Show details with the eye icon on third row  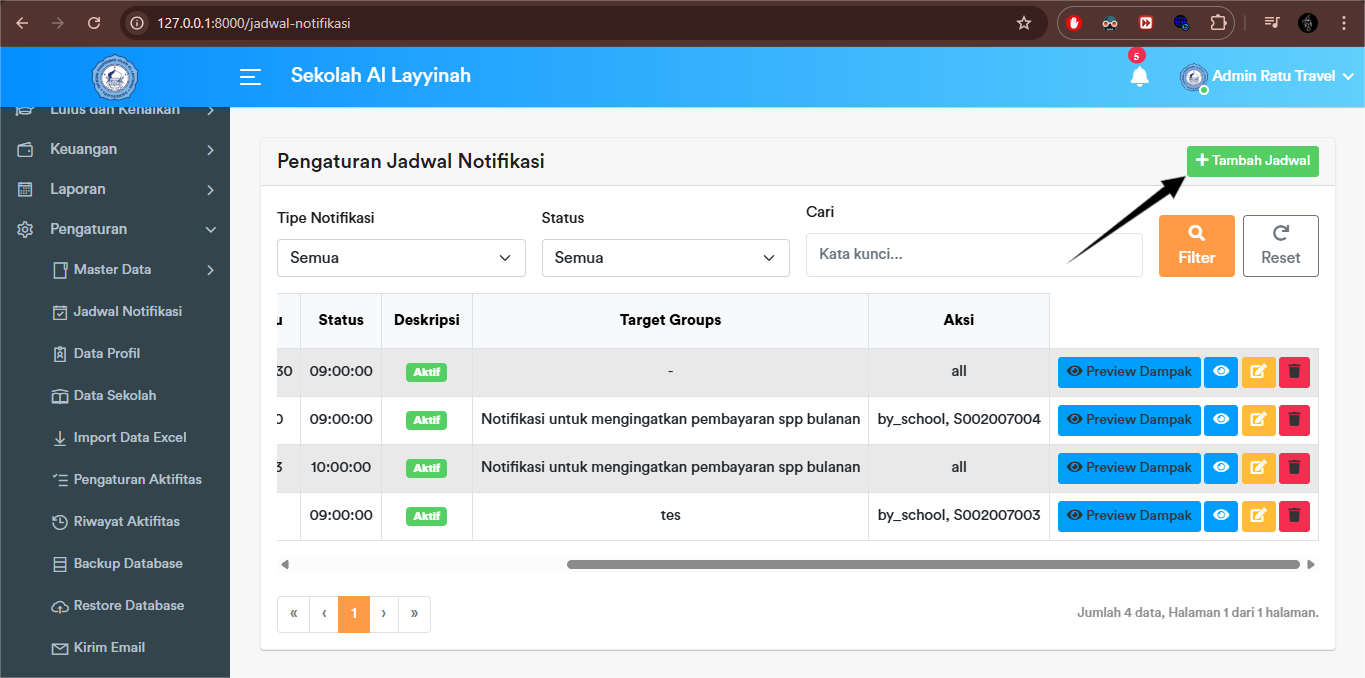(x=1220, y=467)
